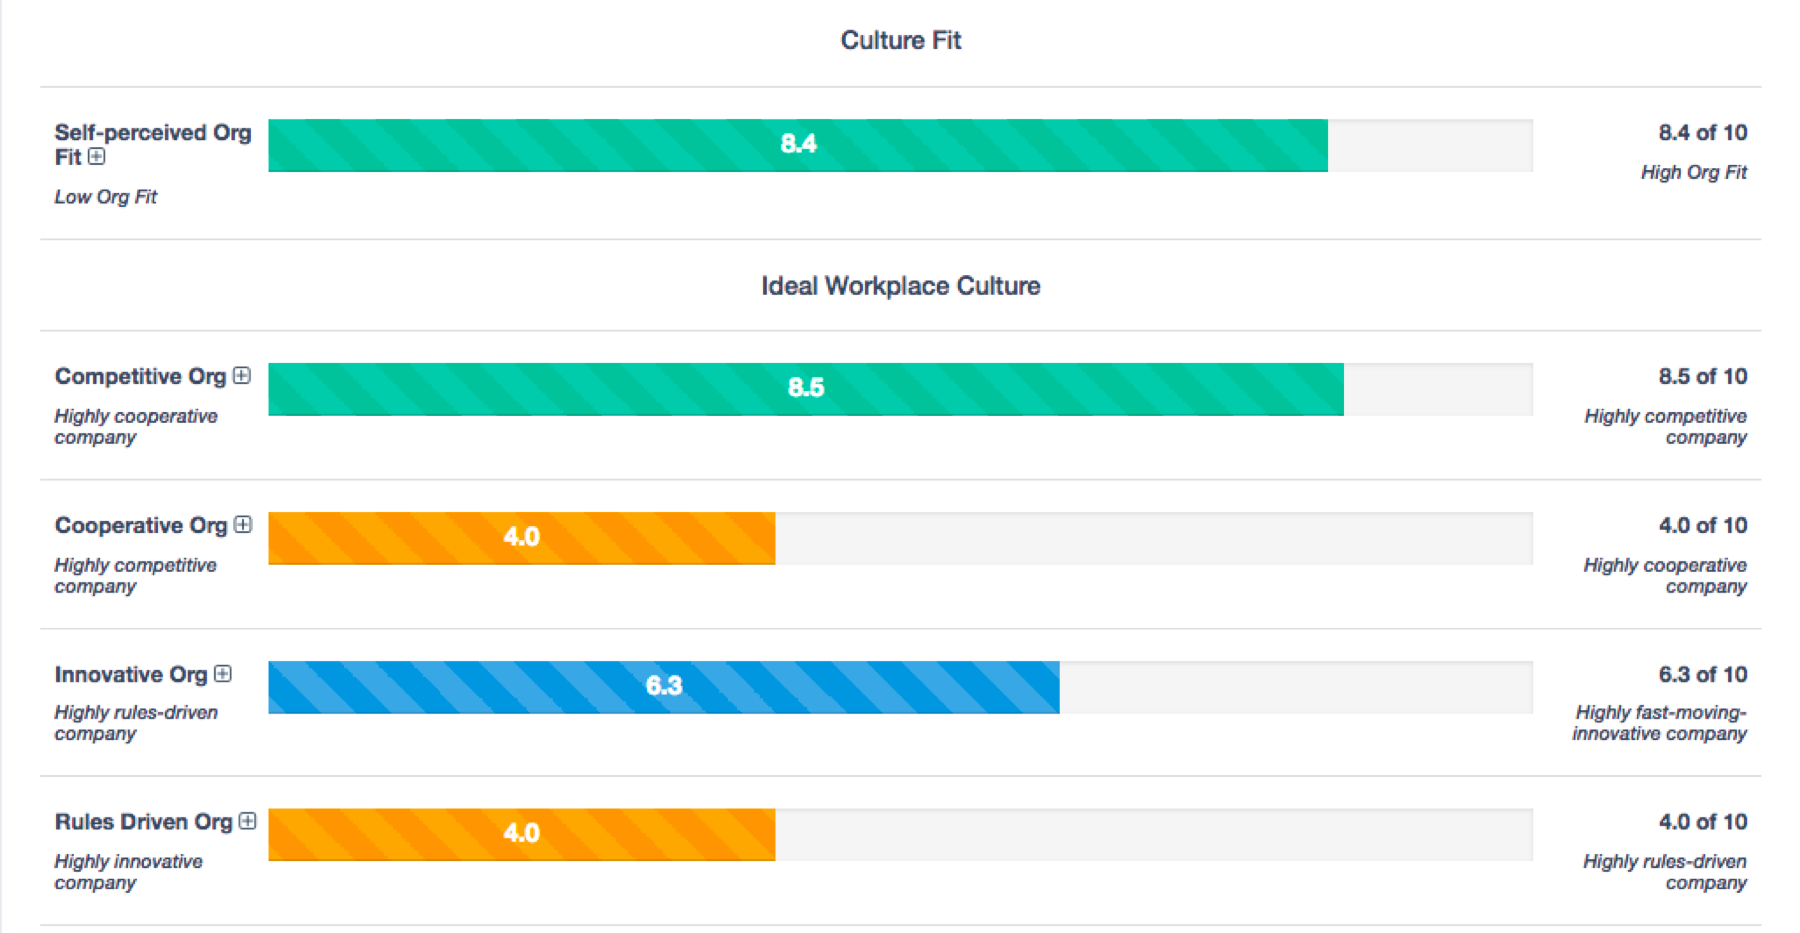Viewport: 1800px width, 933px height.
Task: Click the 6.3 of 10 score text
Action: [x=1702, y=674]
